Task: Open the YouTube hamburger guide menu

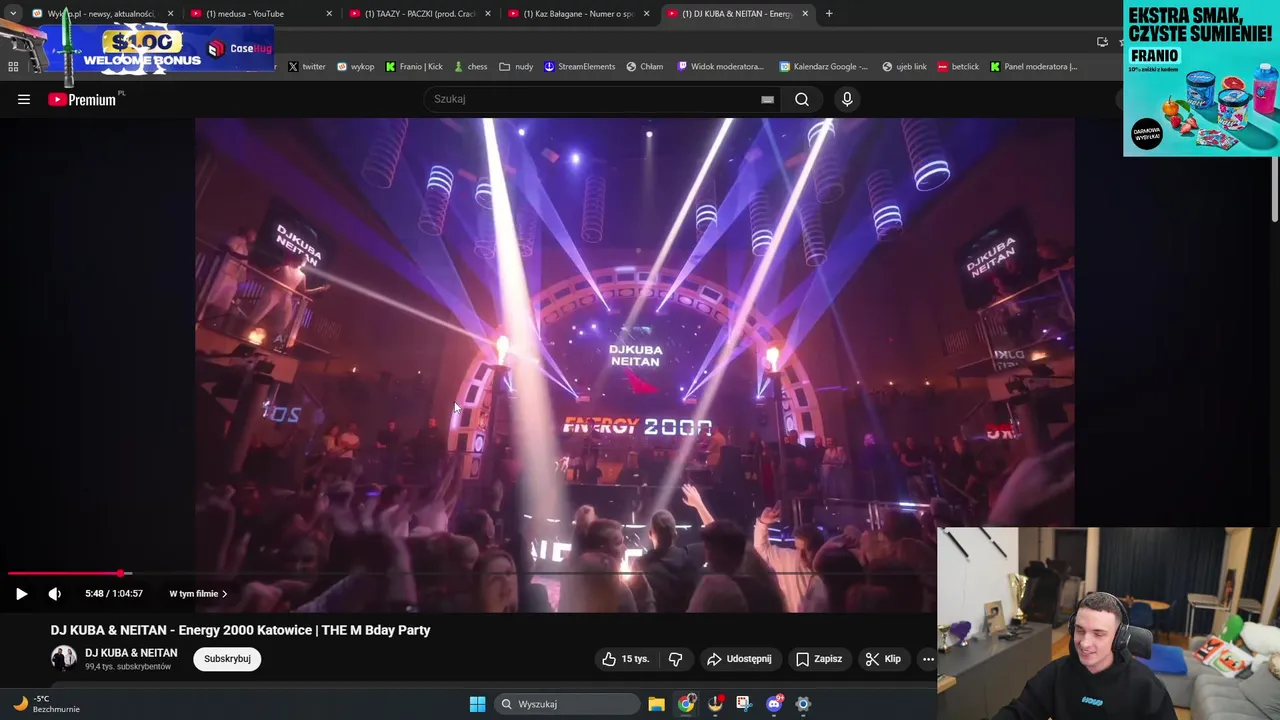Action: pos(24,99)
